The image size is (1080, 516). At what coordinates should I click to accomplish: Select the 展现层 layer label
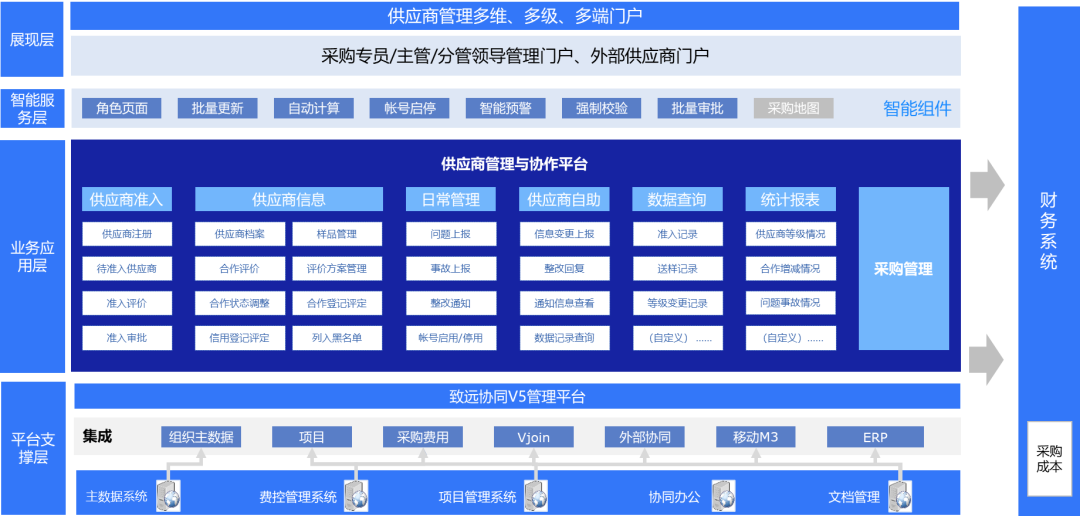point(32,39)
